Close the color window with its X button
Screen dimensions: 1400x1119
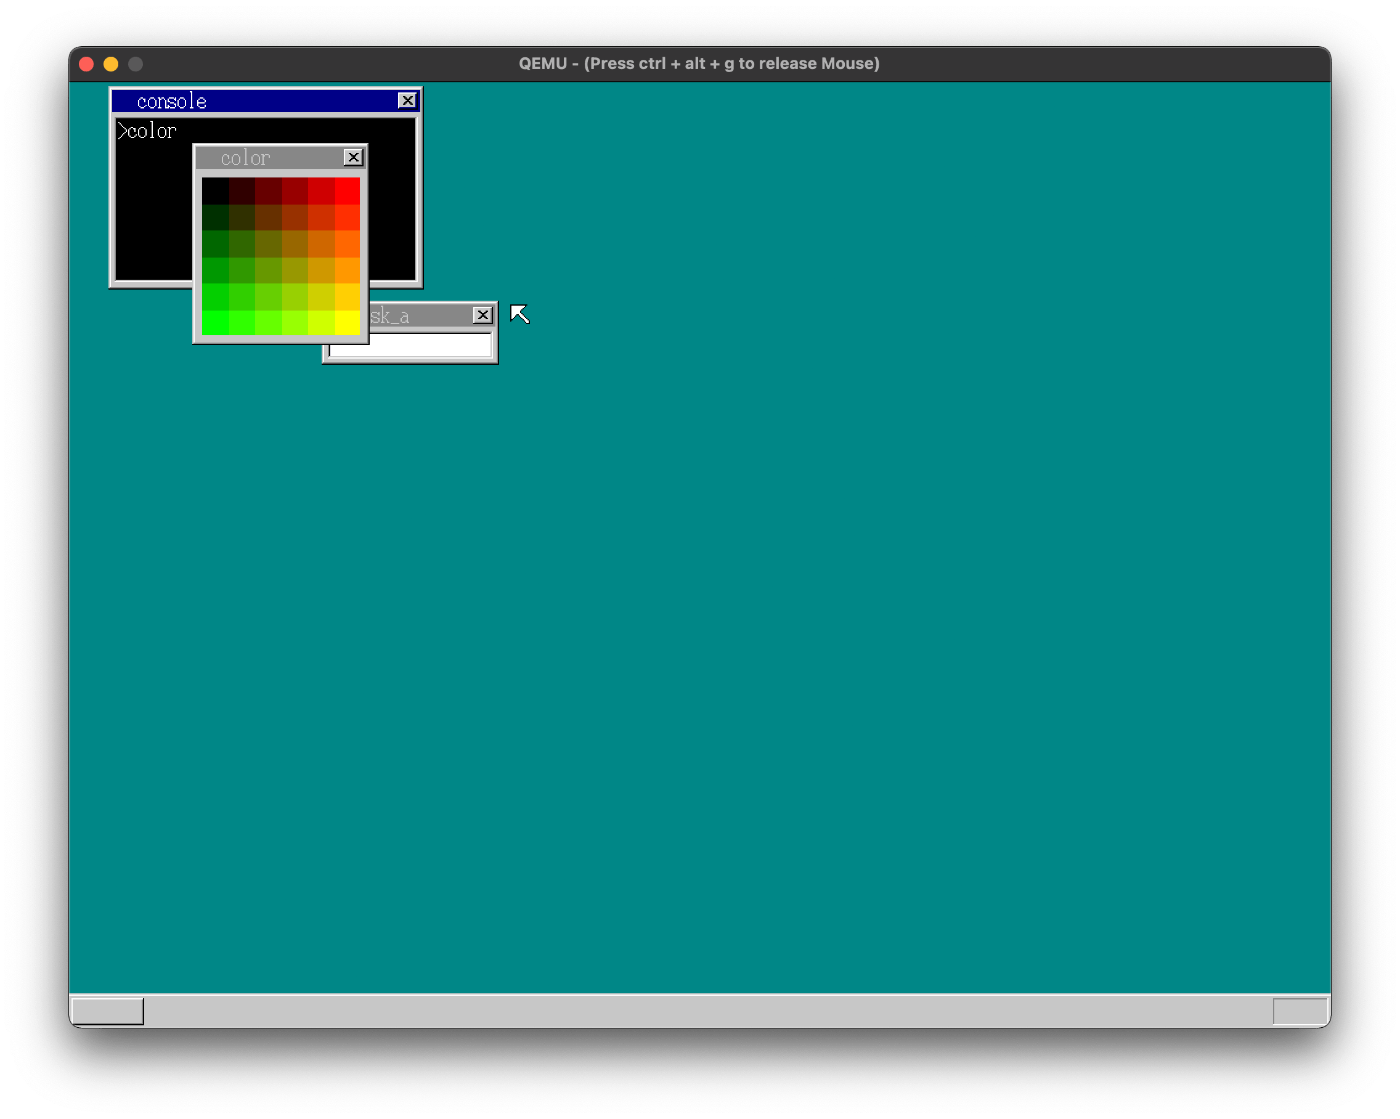click(x=353, y=157)
